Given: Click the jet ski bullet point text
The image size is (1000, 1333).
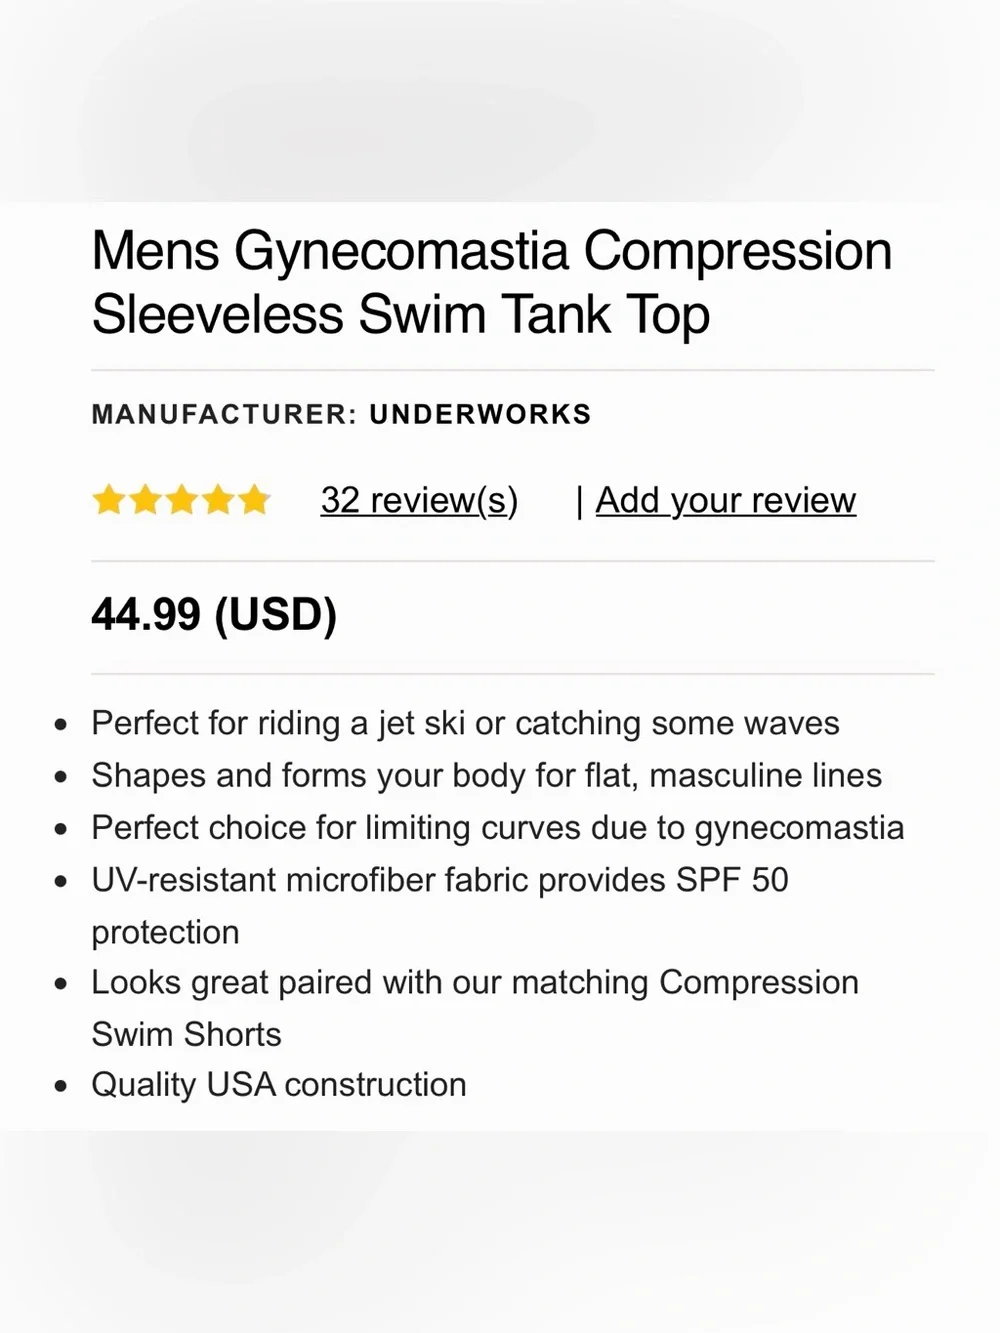Looking at the screenshot, I should tap(465, 723).
